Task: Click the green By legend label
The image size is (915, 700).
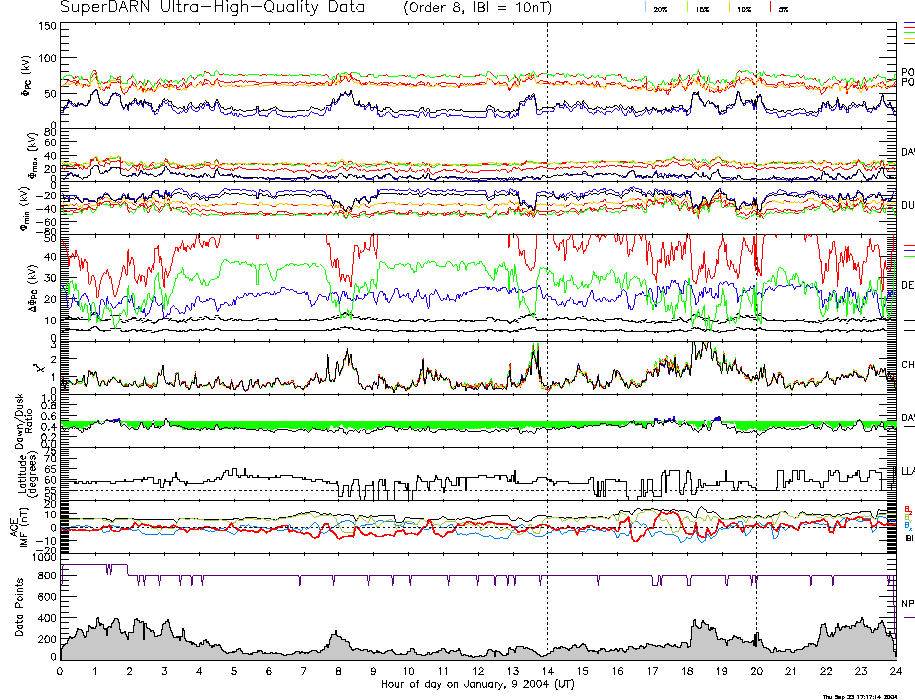Action: [908, 517]
